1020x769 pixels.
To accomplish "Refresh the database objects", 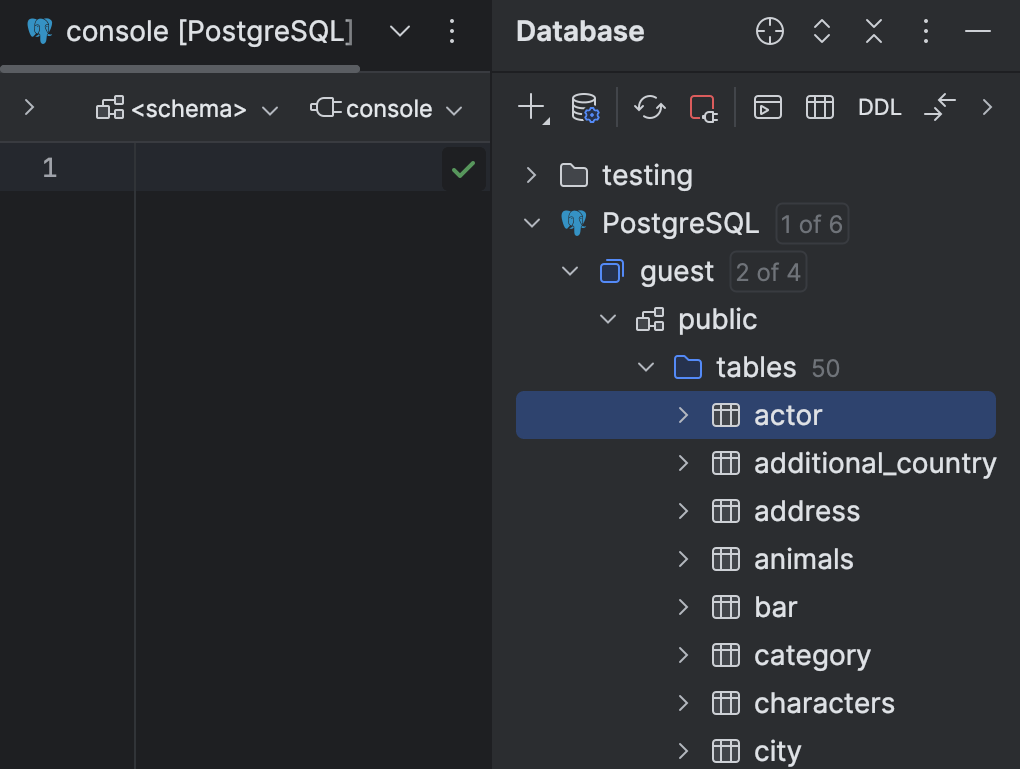I will [x=649, y=107].
